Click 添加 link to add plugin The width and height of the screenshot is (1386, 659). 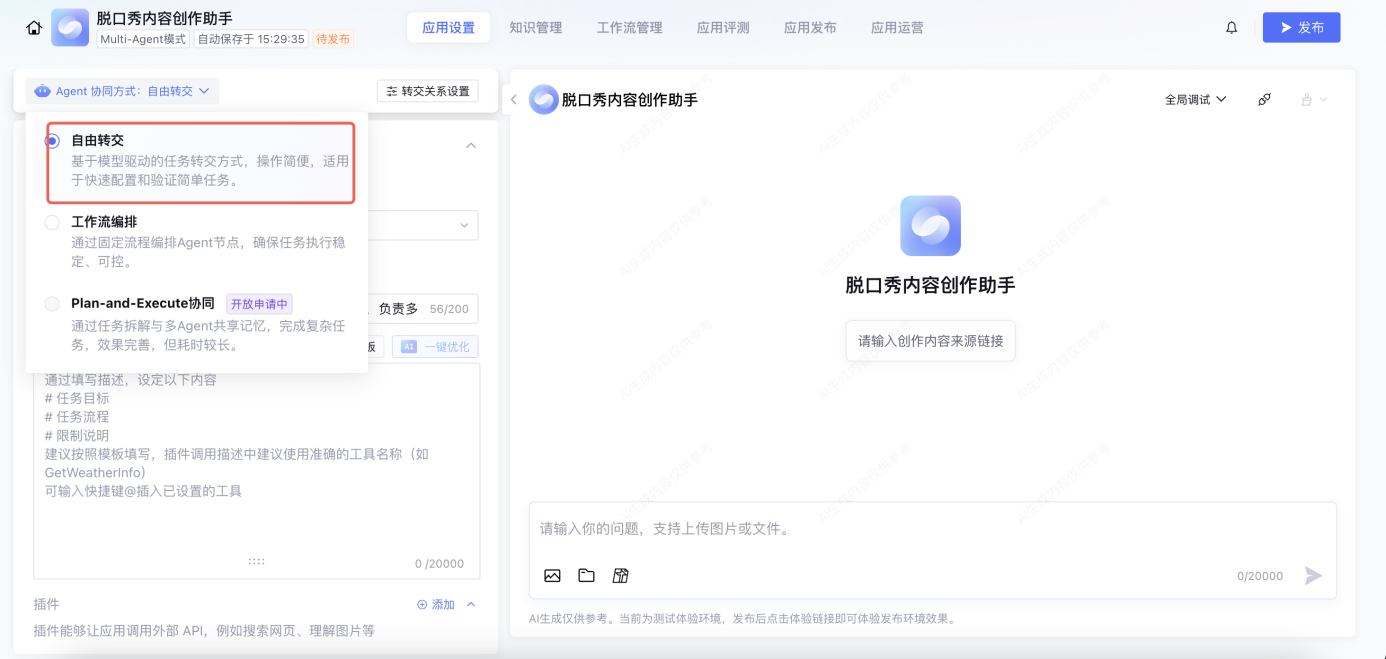[x=435, y=604]
